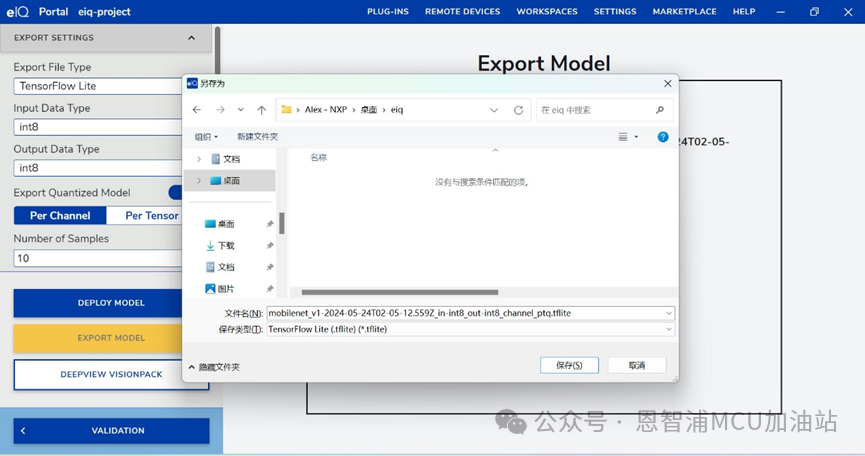The width and height of the screenshot is (865, 456).
Task: Open the save type TensorFlow Lite dropdown
Action: click(471, 329)
